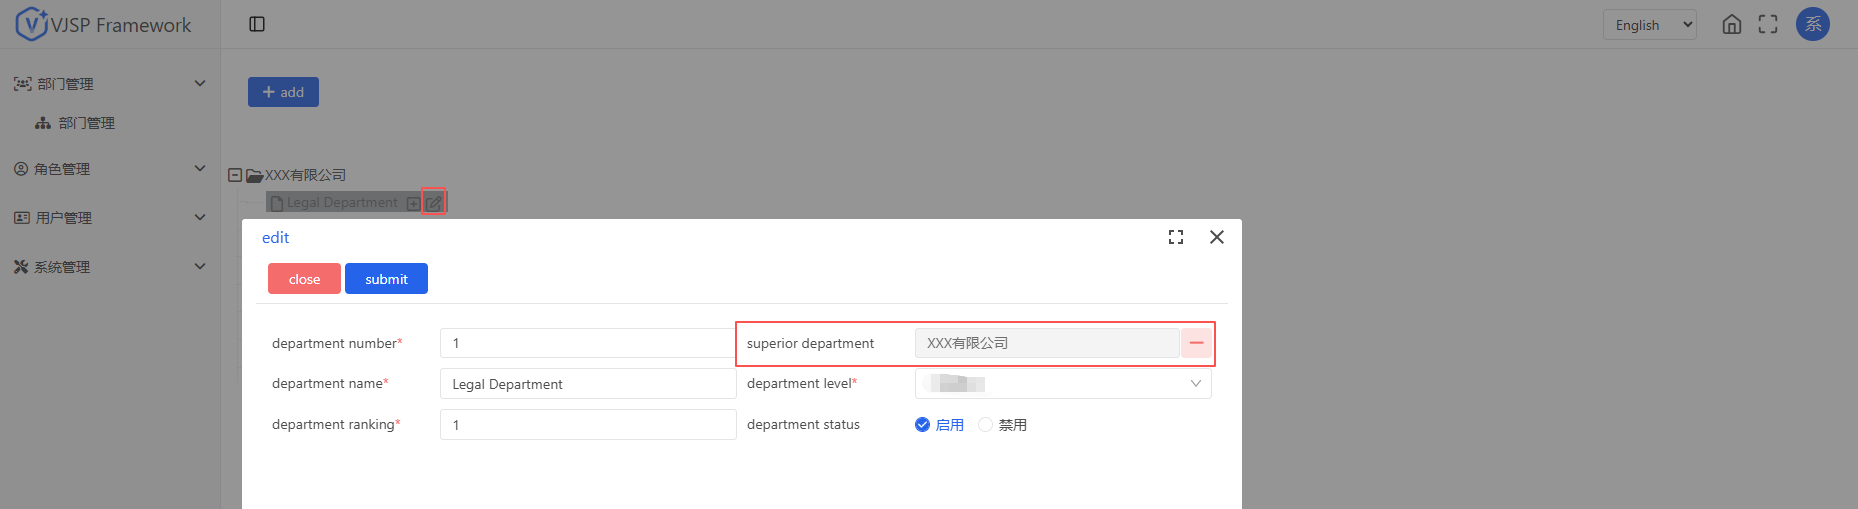Click the user avatar icon
Screen dimensions: 1858x509
pos(1812,24)
